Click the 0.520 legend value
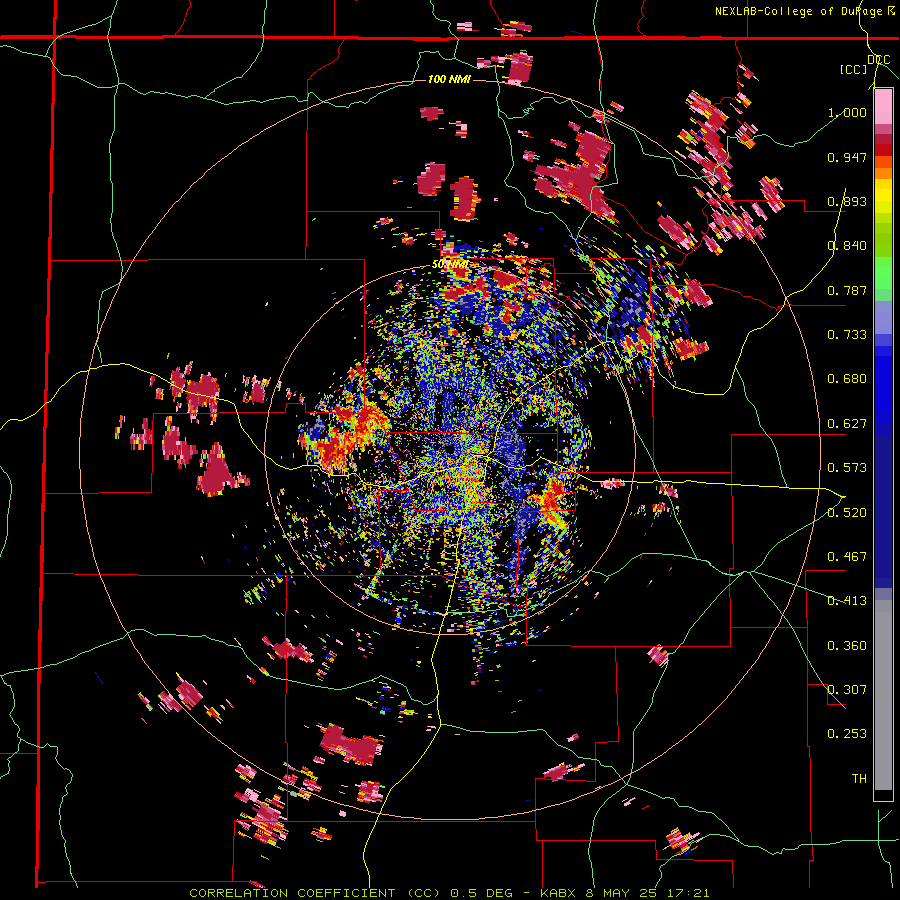 (847, 513)
